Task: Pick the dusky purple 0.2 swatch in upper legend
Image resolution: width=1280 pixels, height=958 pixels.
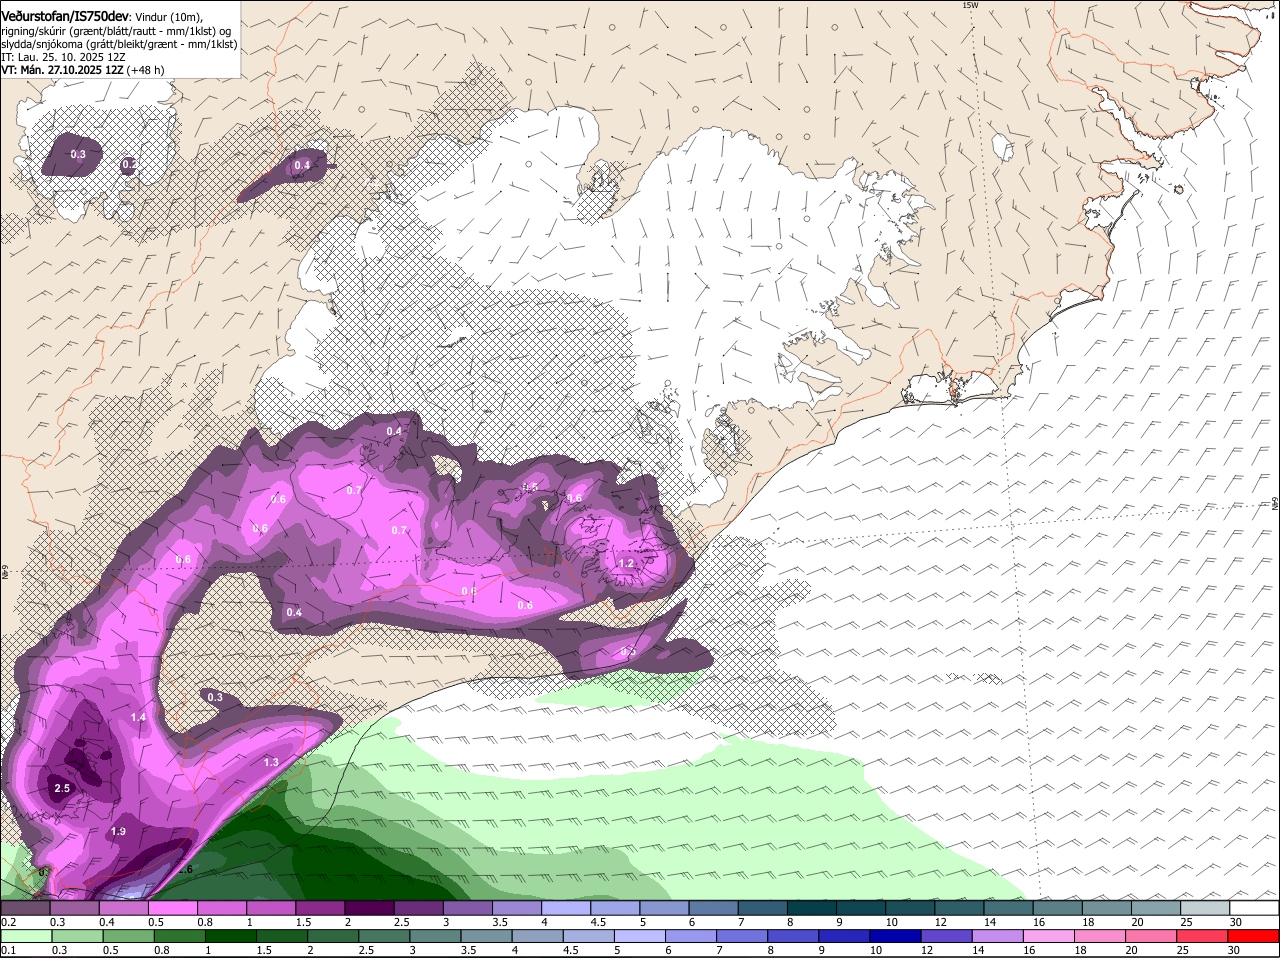Action: coord(25,908)
